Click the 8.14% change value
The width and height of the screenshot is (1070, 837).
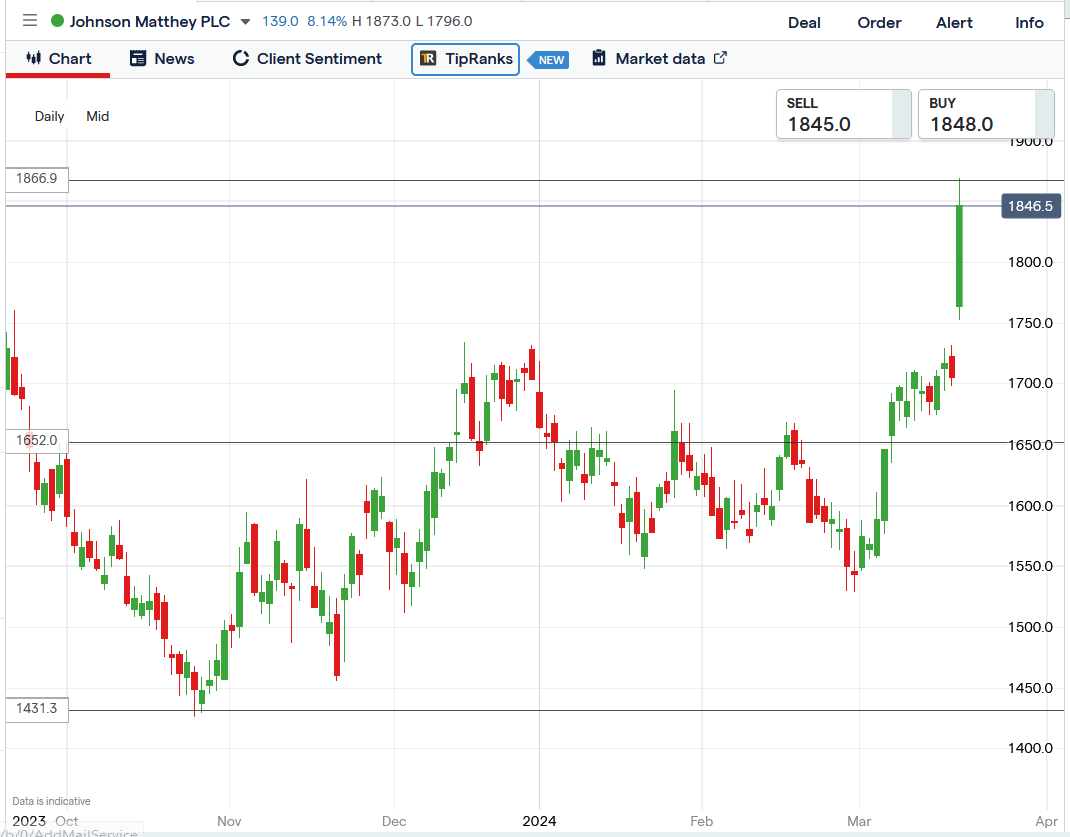pyautogui.click(x=327, y=21)
